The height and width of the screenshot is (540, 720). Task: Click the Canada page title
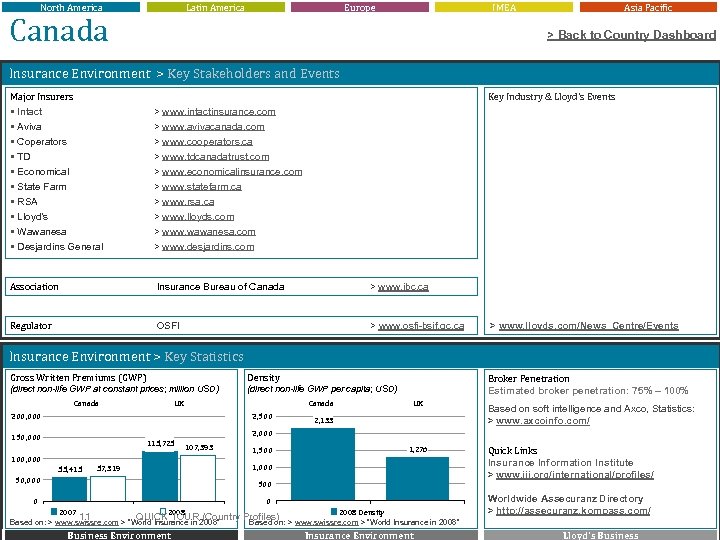(59, 31)
